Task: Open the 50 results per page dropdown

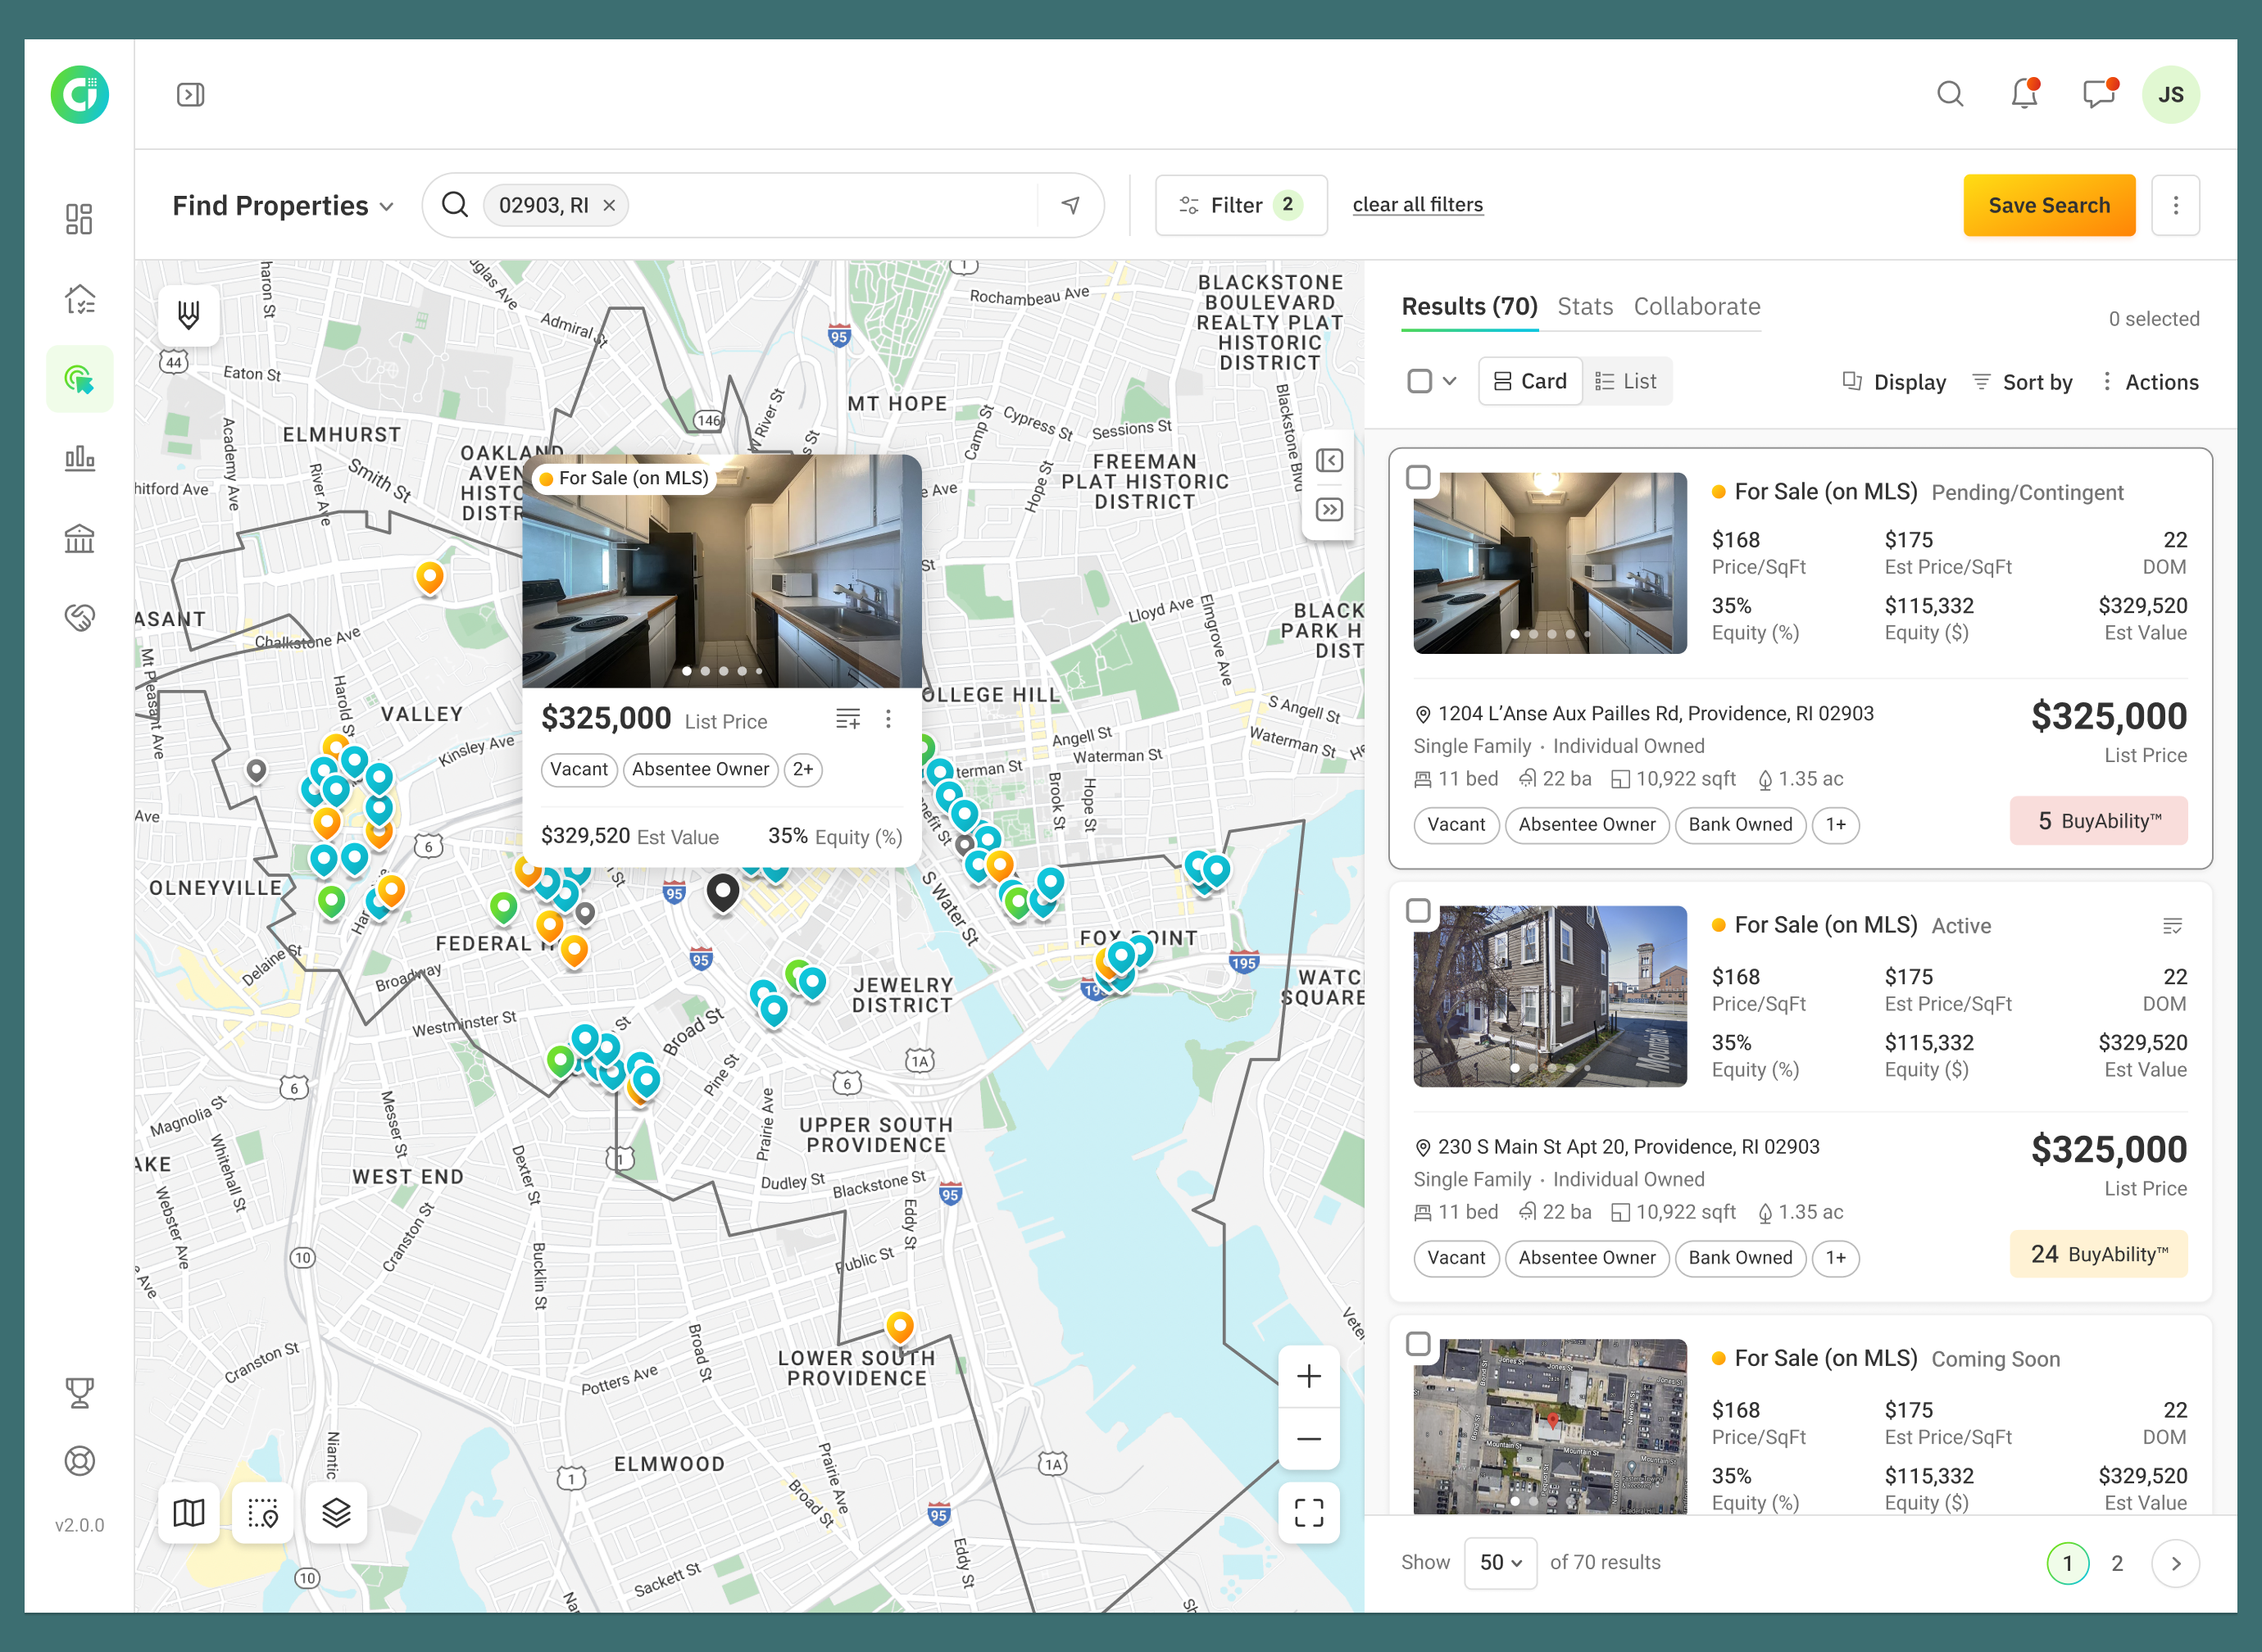Action: point(1500,1562)
